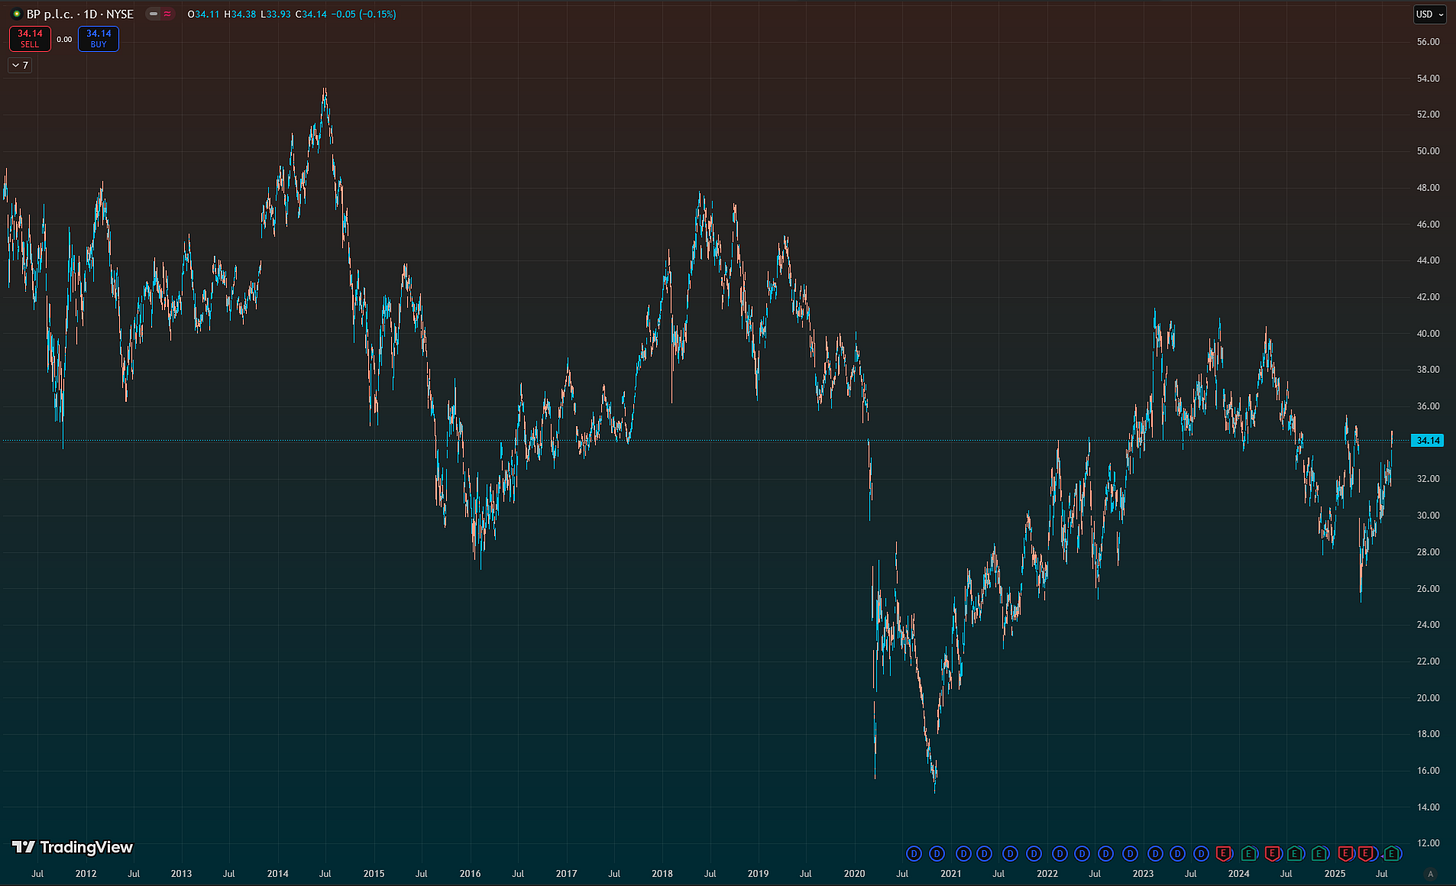Click the leftmost blue dividend D marker
This screenshot has height=886, width=1456.
(x=914, y=854)
